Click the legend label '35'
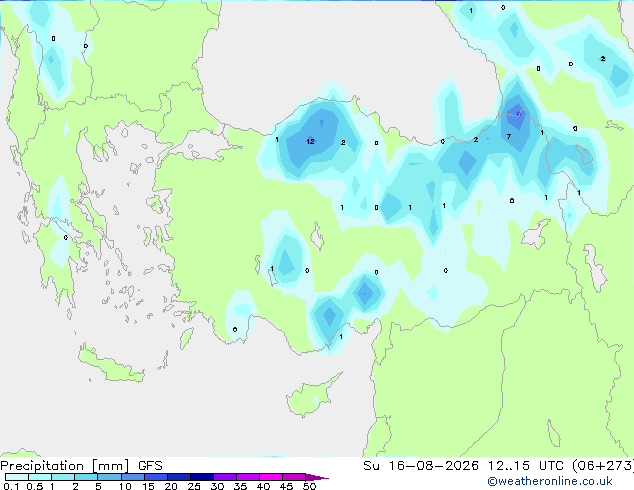This screenshot has height=490, width=634. point(240,486)
